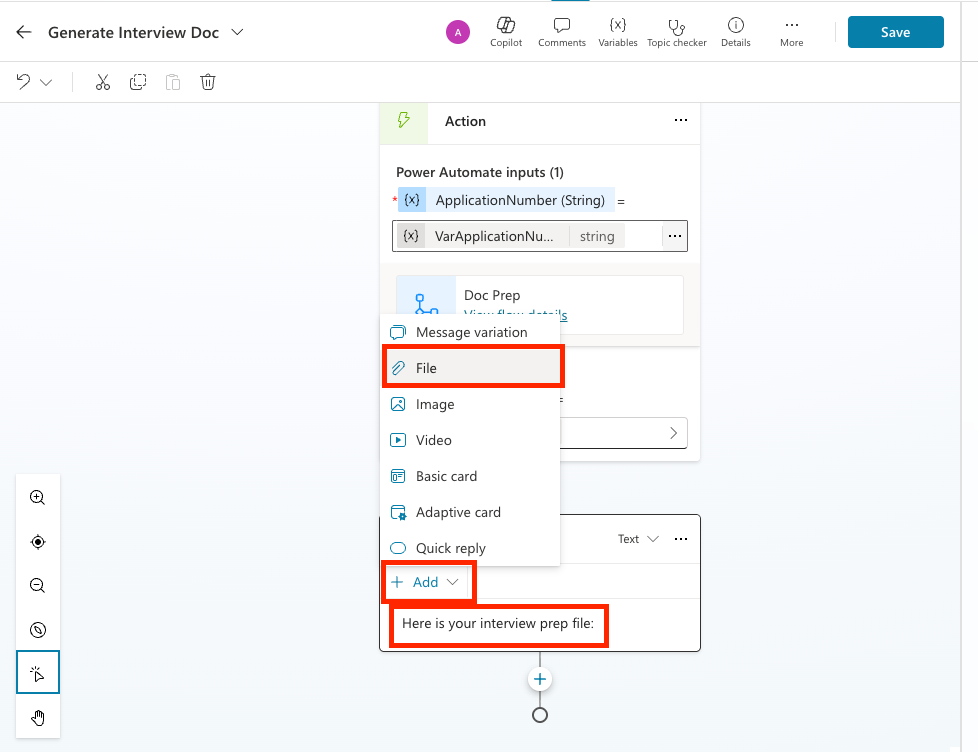This screenshot has height=752, width=978.
Task: Click the plus button to add node
Action: pyautogui.click(x=540, y=679)
